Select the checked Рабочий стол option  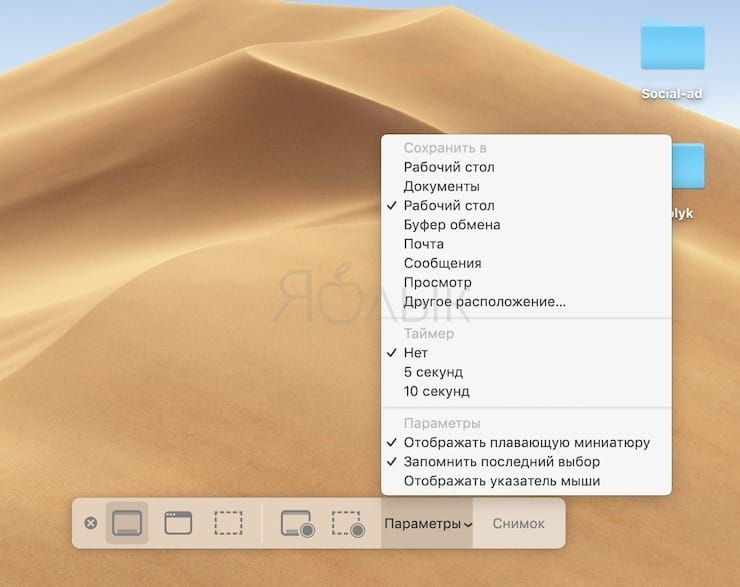[x=526, y=206]
